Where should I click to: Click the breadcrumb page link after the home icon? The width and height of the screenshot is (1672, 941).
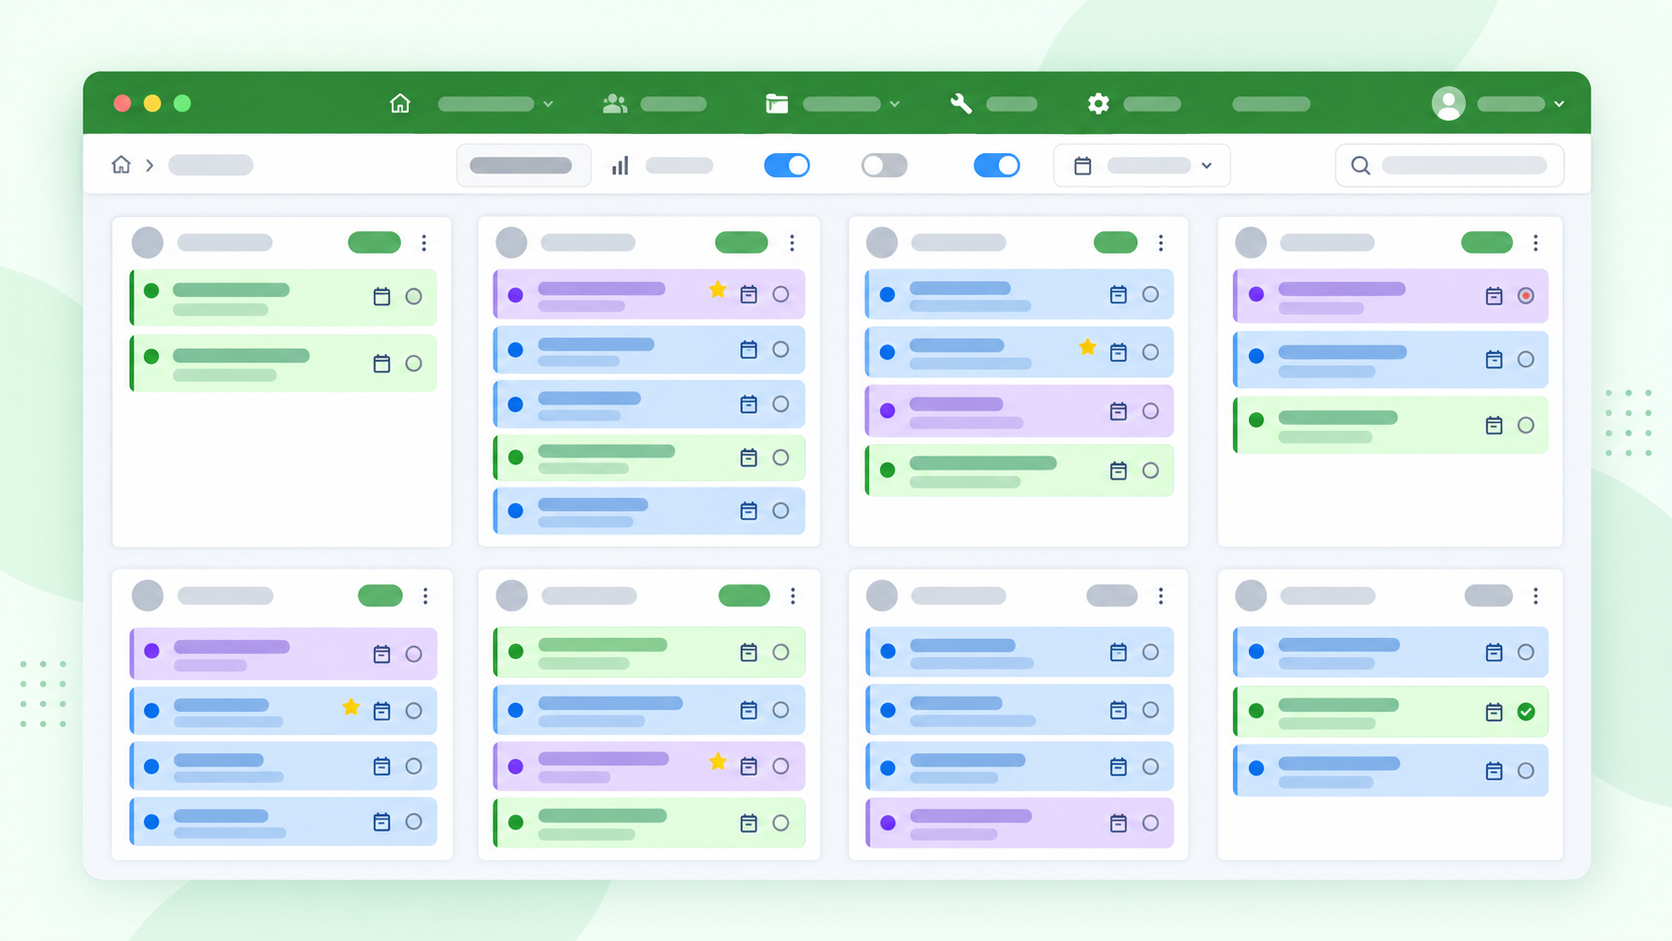point(211,165)
